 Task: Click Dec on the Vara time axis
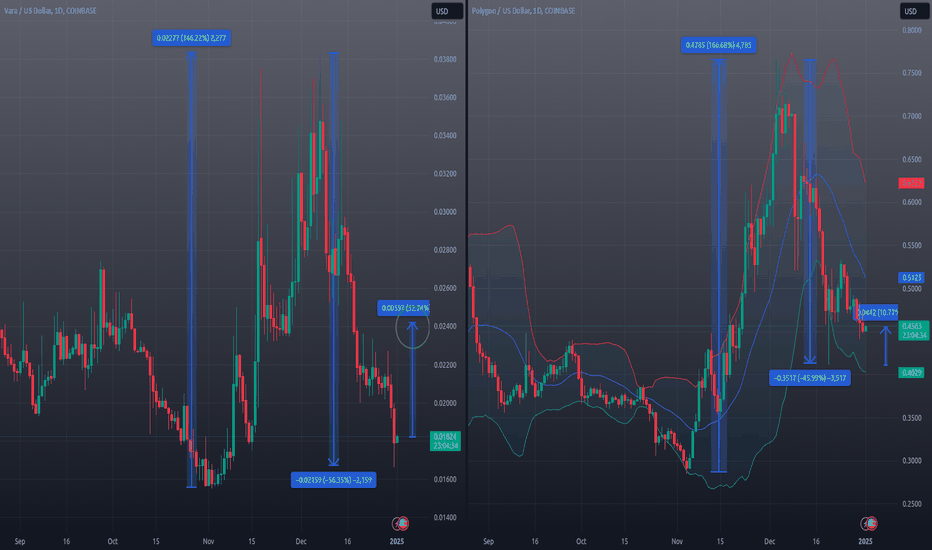click(301, 542)
